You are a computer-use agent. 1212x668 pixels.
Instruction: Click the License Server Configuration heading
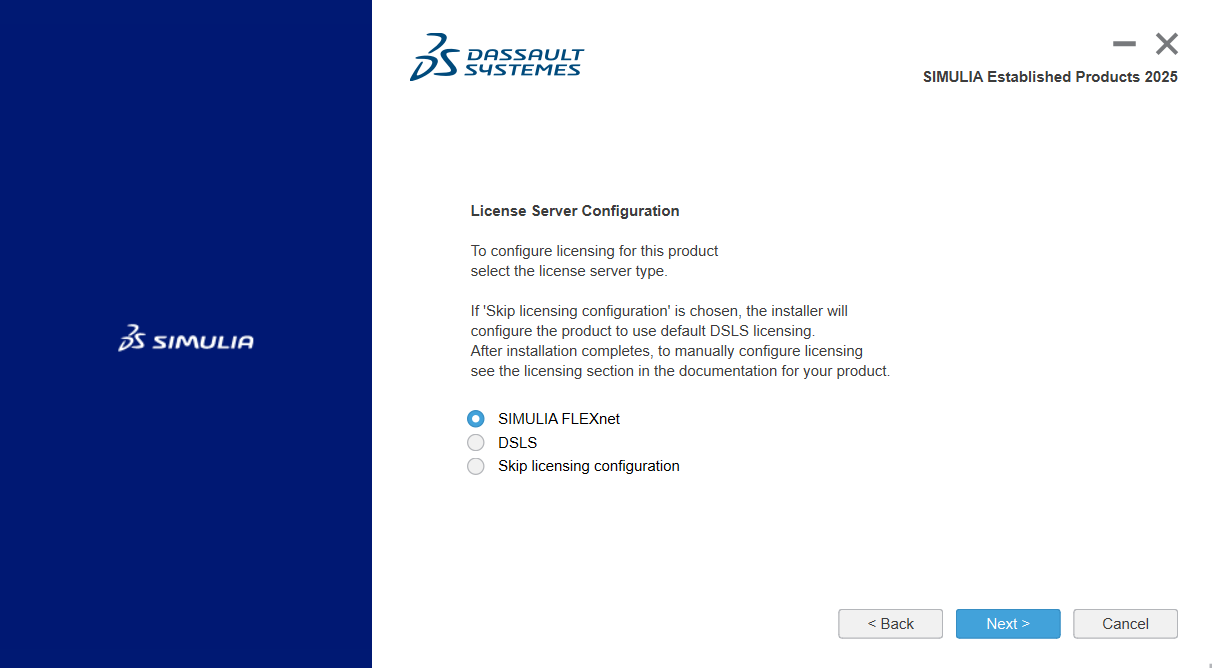pyautogui.click(x=575, y=211)
